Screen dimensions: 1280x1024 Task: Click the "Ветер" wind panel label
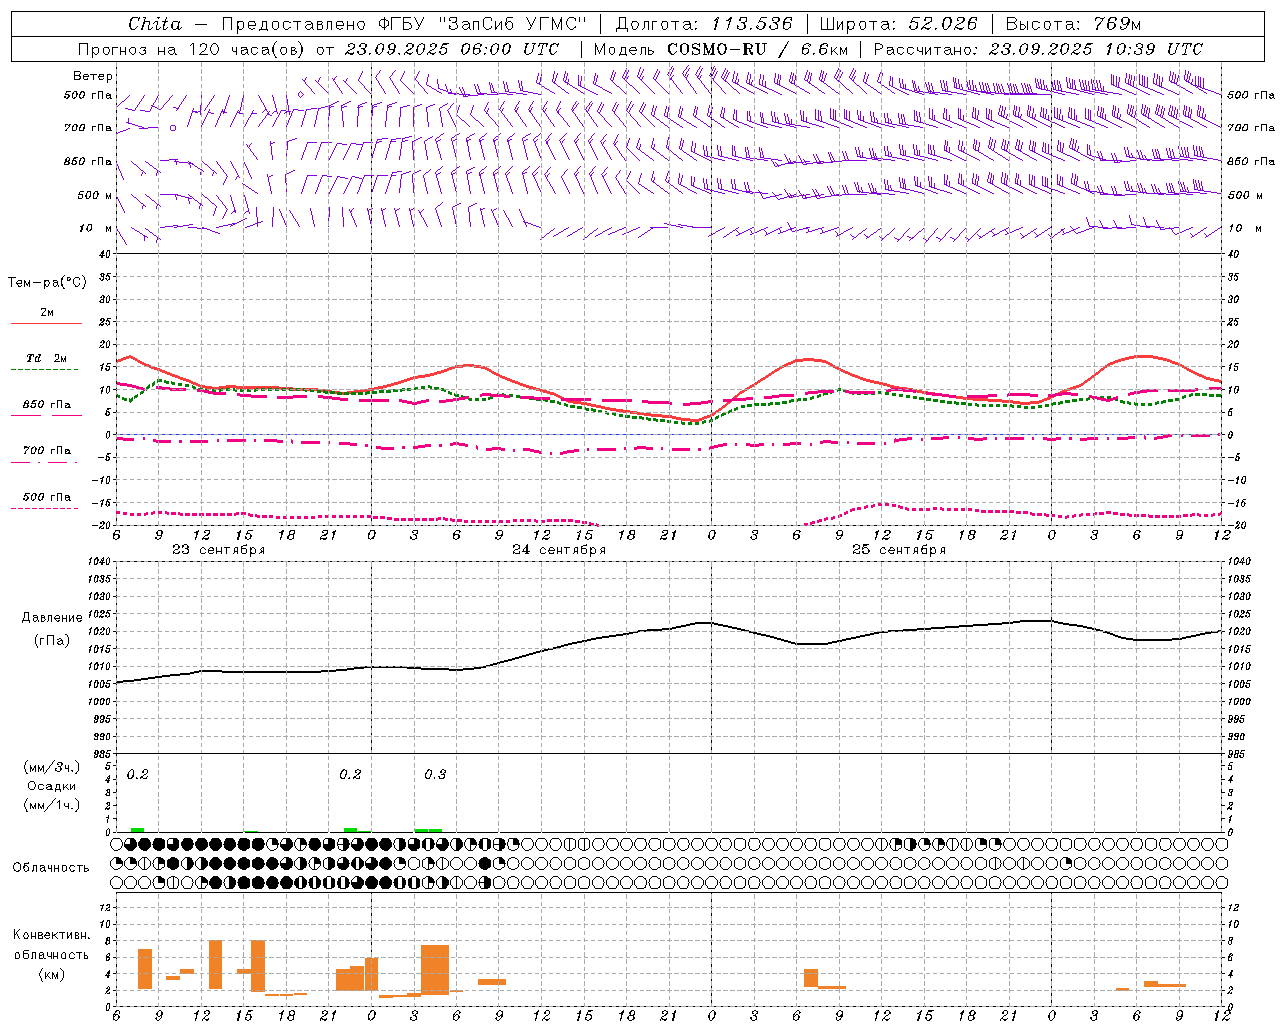tap(93, 76)
